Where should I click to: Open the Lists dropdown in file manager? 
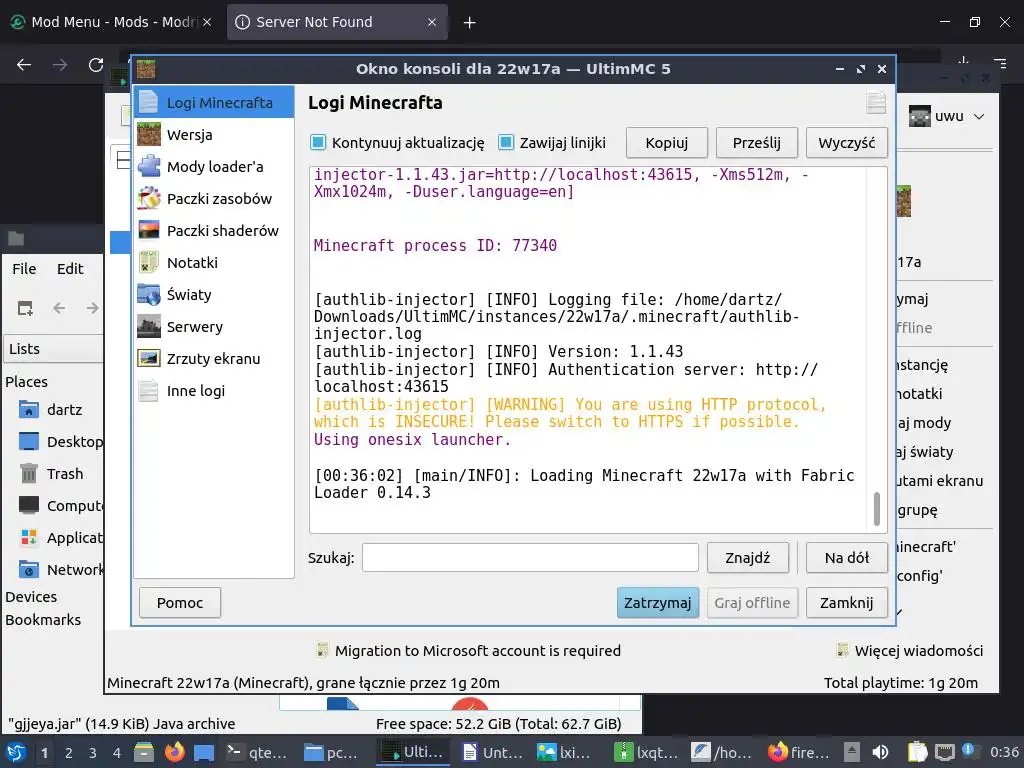click(x=54, y=349)
